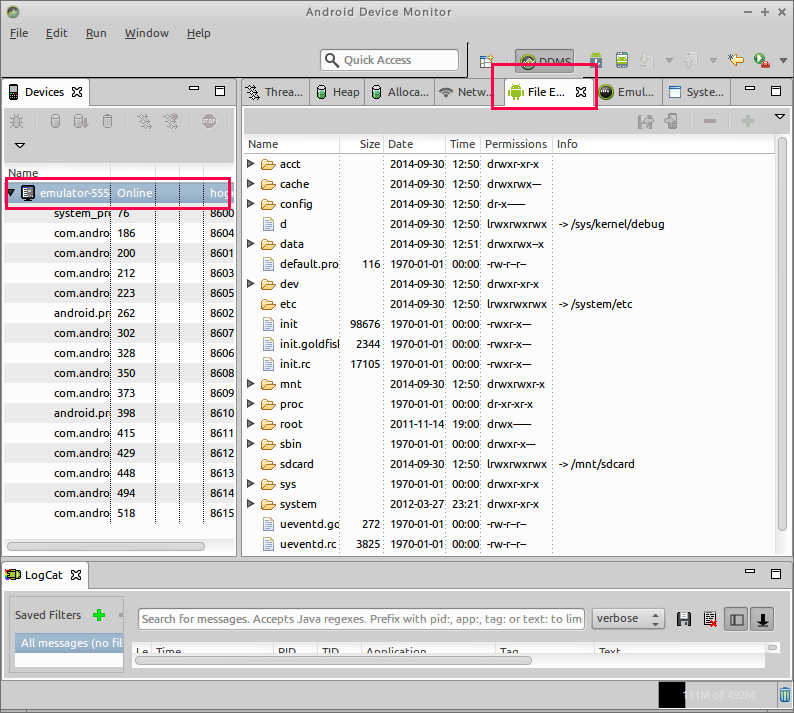
Task: Close the File Explorer tab
Action: (581, 92)
